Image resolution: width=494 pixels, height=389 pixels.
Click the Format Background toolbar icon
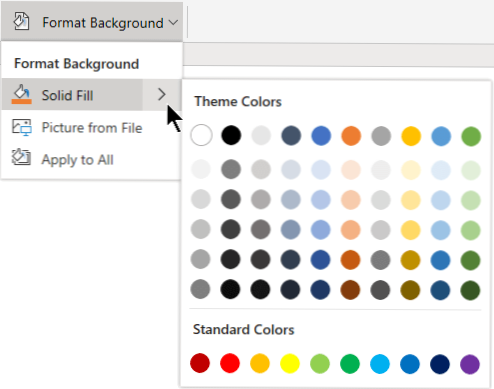(x=21, y=22)
